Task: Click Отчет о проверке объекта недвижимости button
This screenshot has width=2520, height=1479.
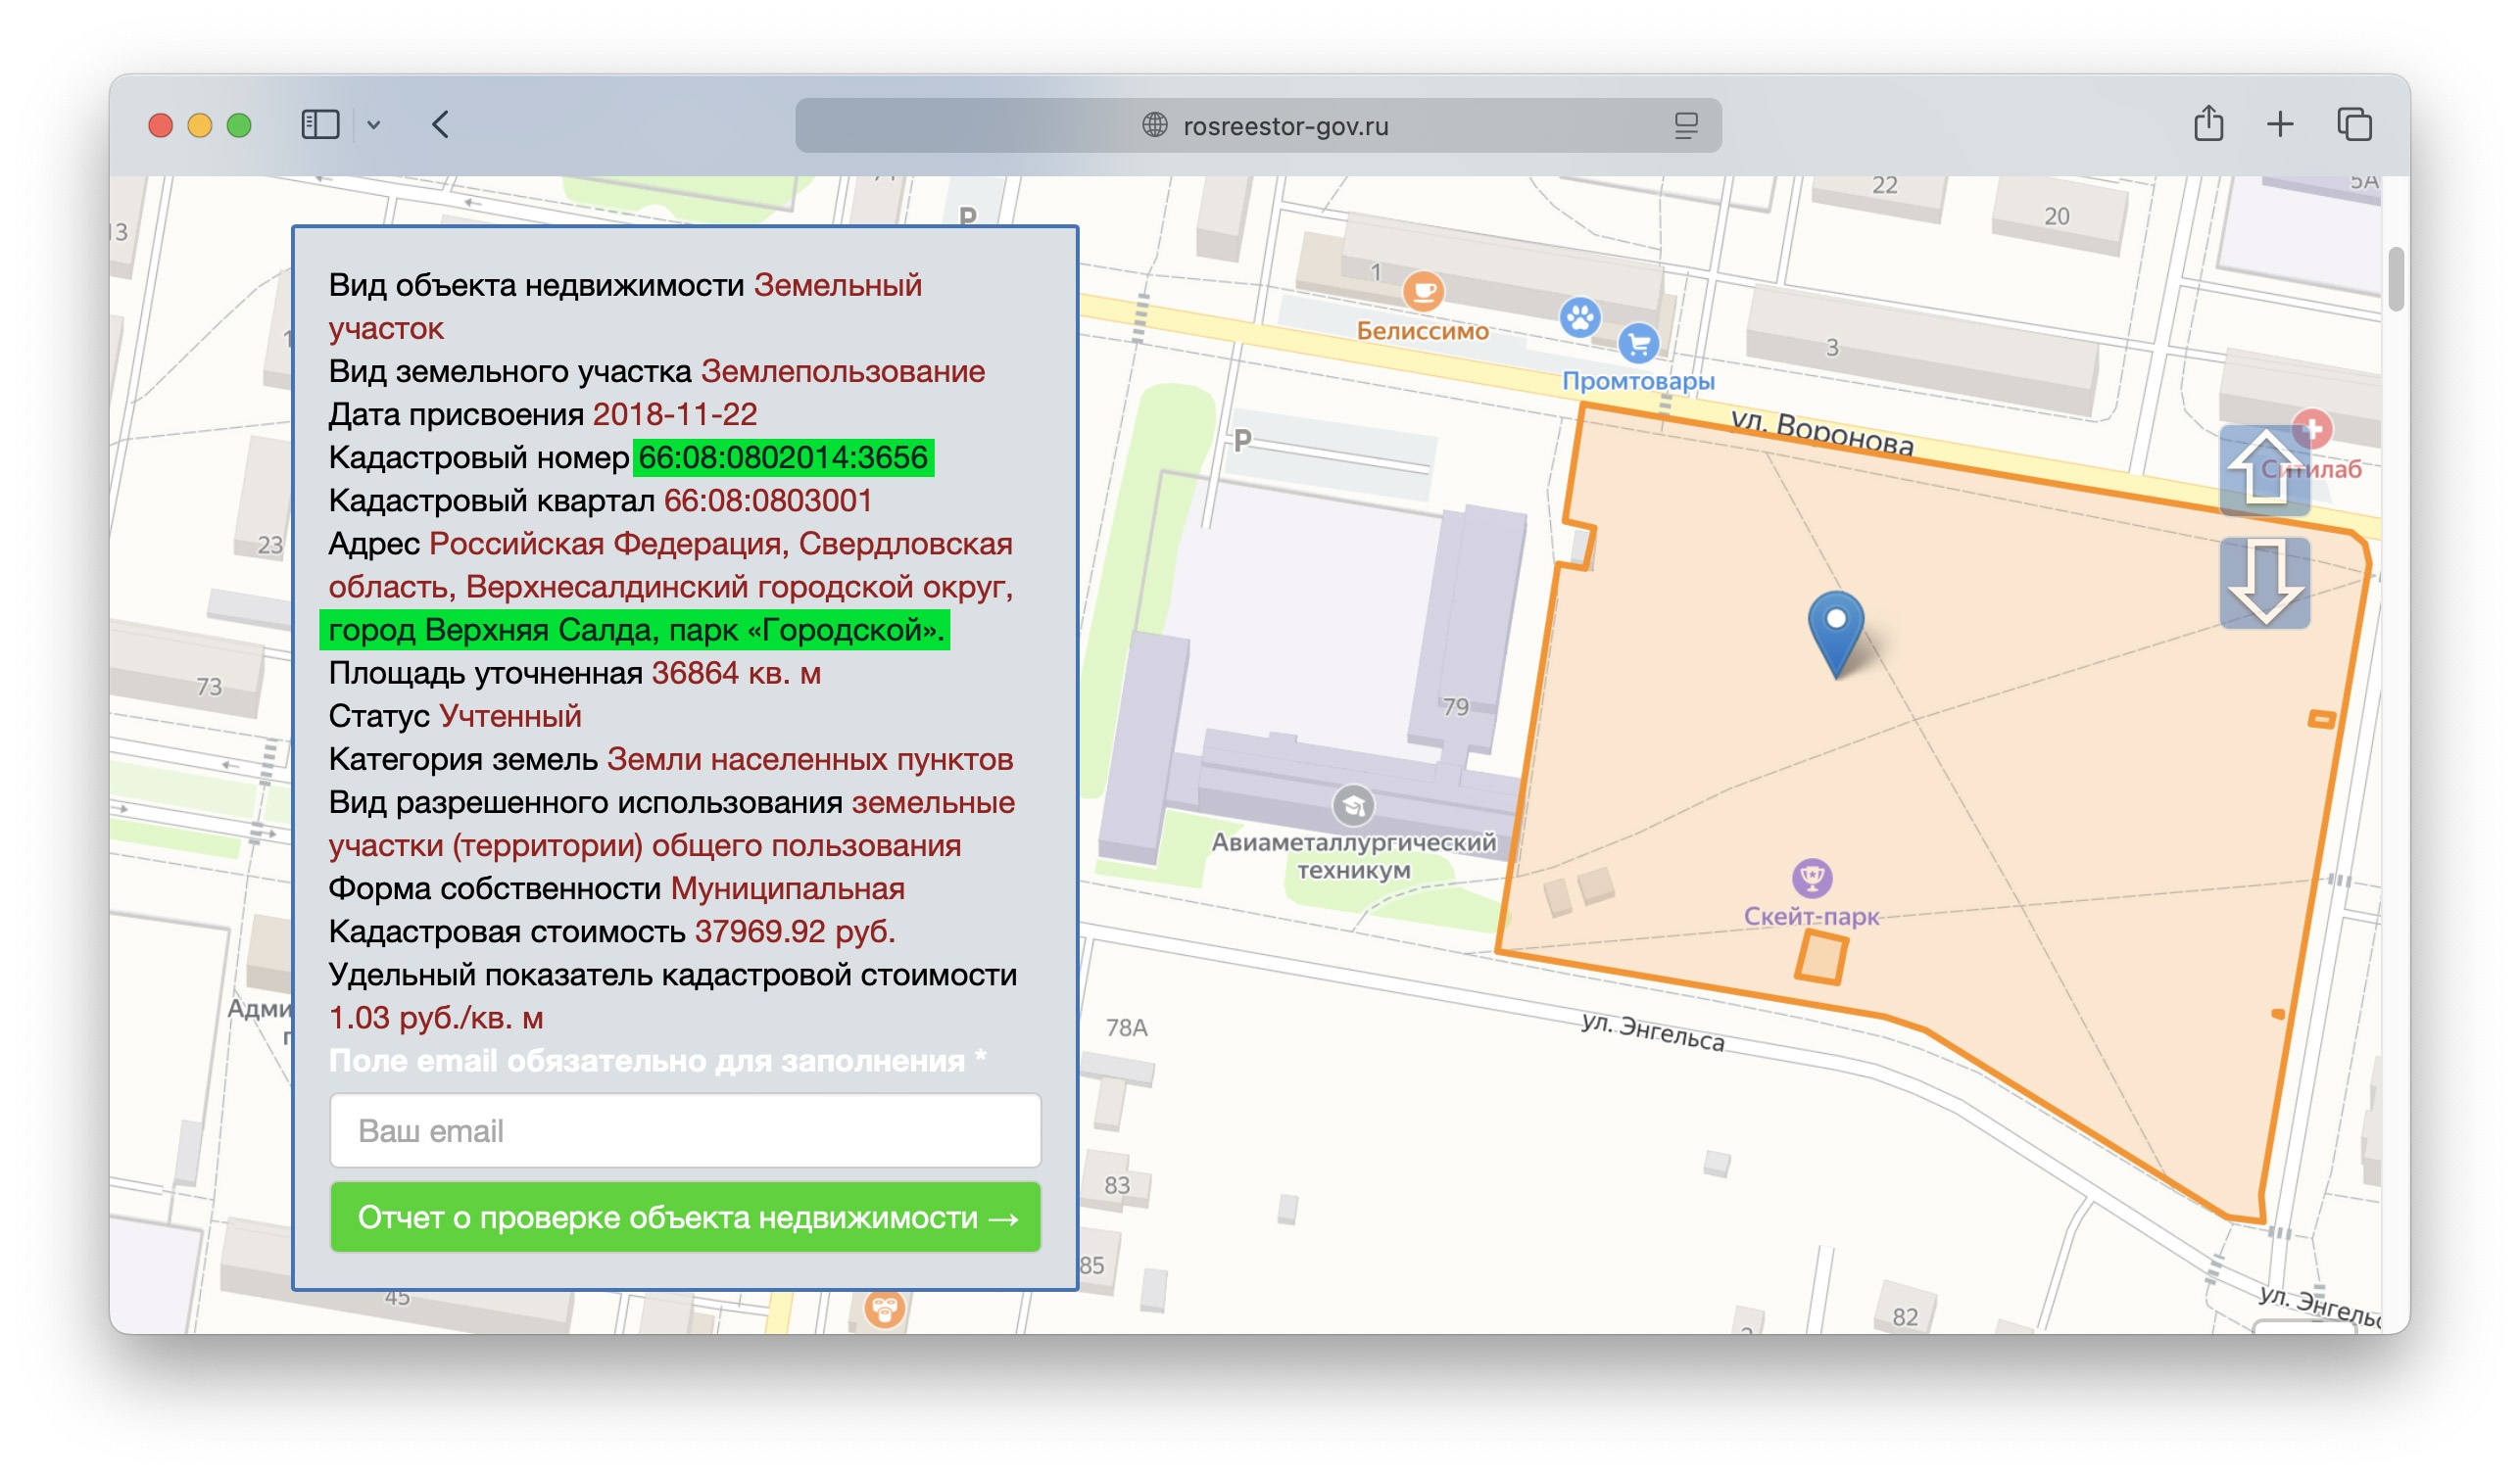Action: tap(685, 1218)
